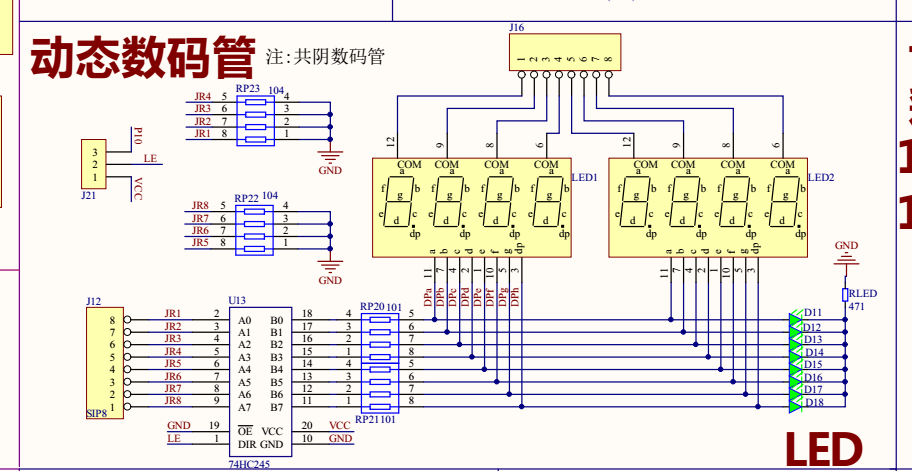Viewport: 912px width, 471px height.
Task: Click pin label A0 on U13
Action: coord(245,320)
